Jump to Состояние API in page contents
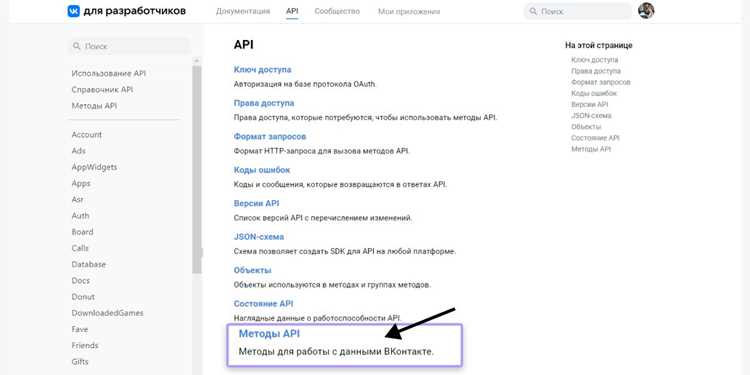This screenshot has width=750, height=375. click(596, 138)
